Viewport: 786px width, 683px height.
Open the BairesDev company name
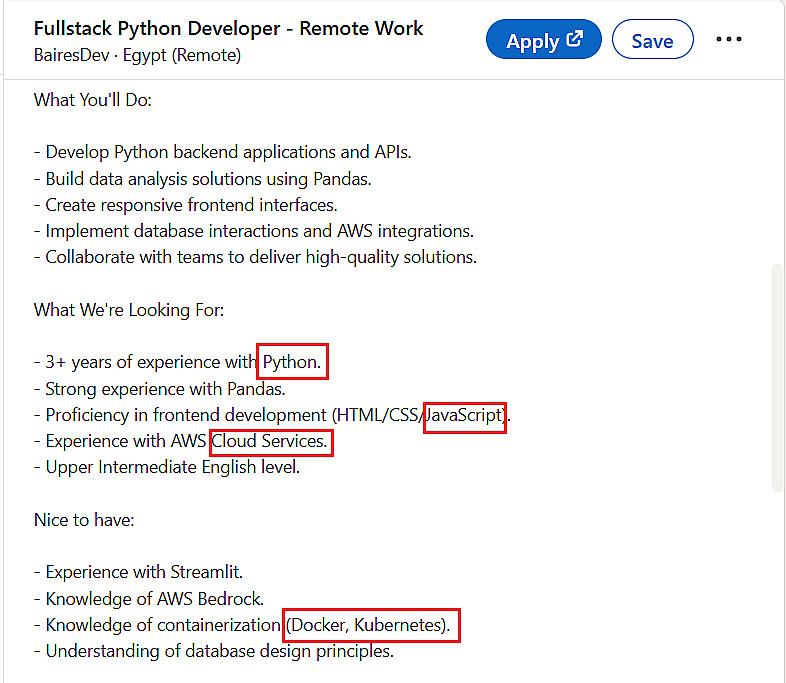tap(73, 55)
